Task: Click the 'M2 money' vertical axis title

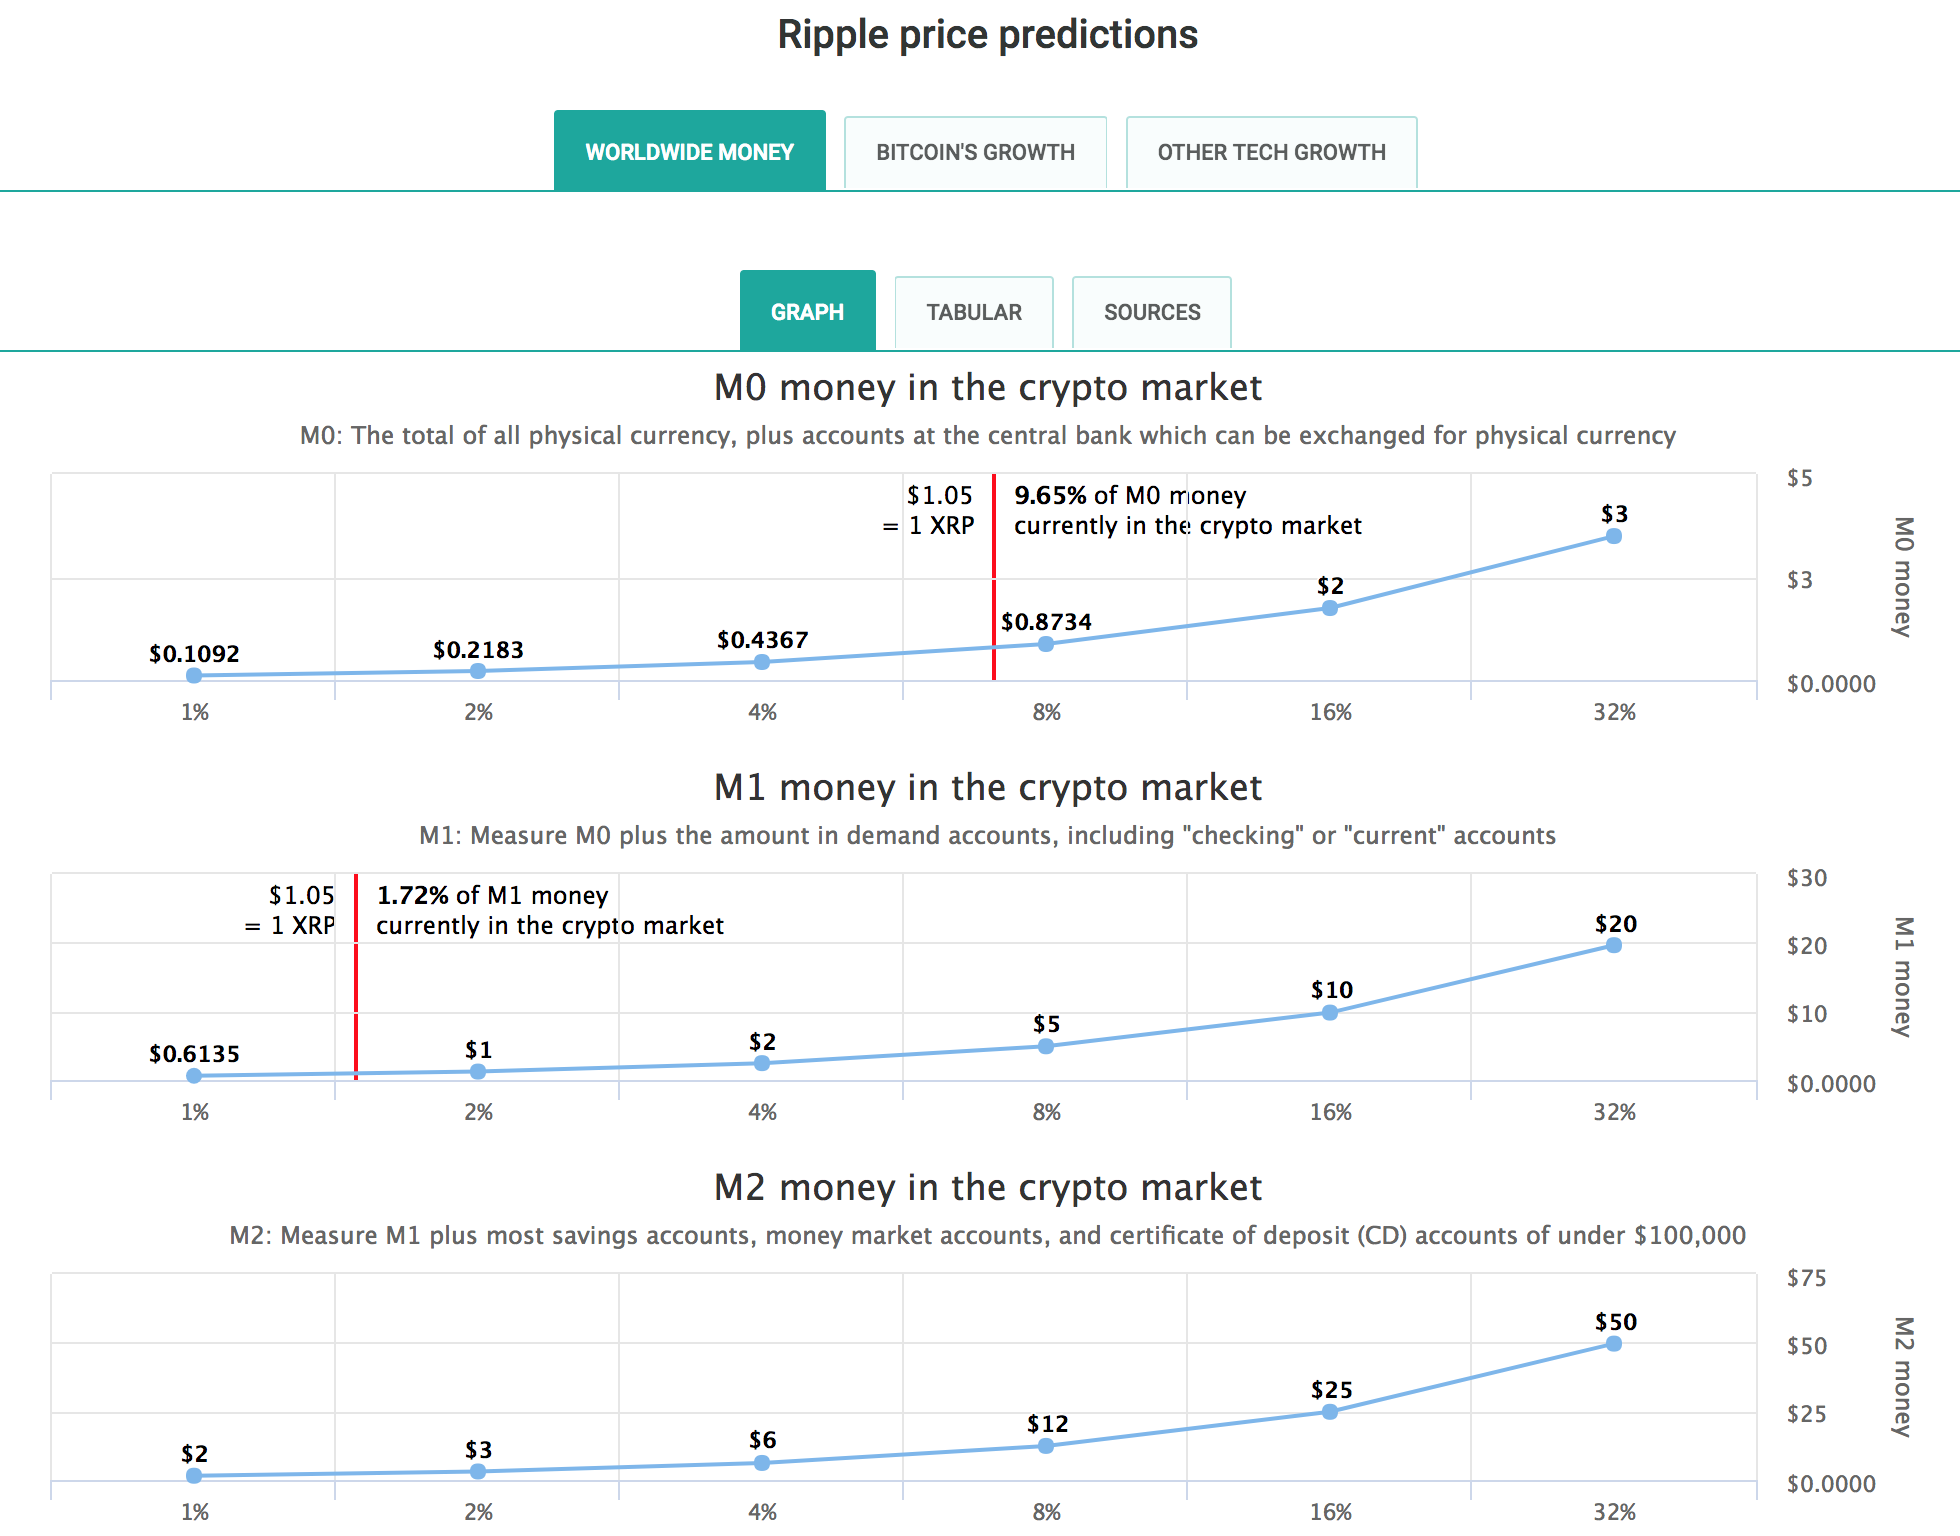Action: click(1903, 1377)
